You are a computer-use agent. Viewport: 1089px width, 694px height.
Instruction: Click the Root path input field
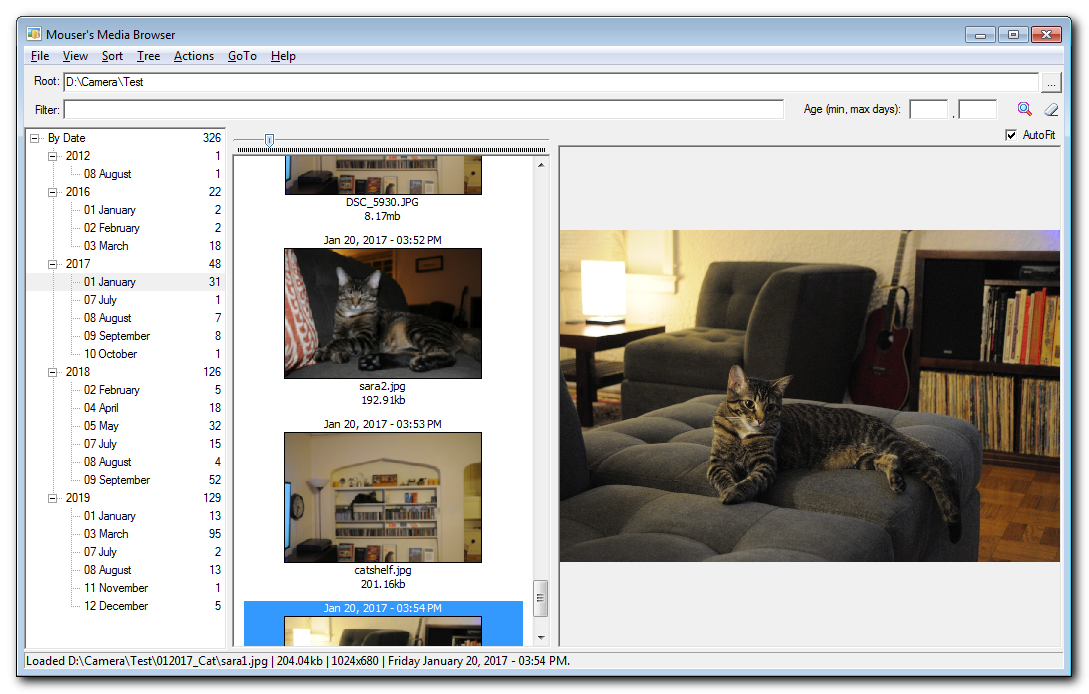551,82
